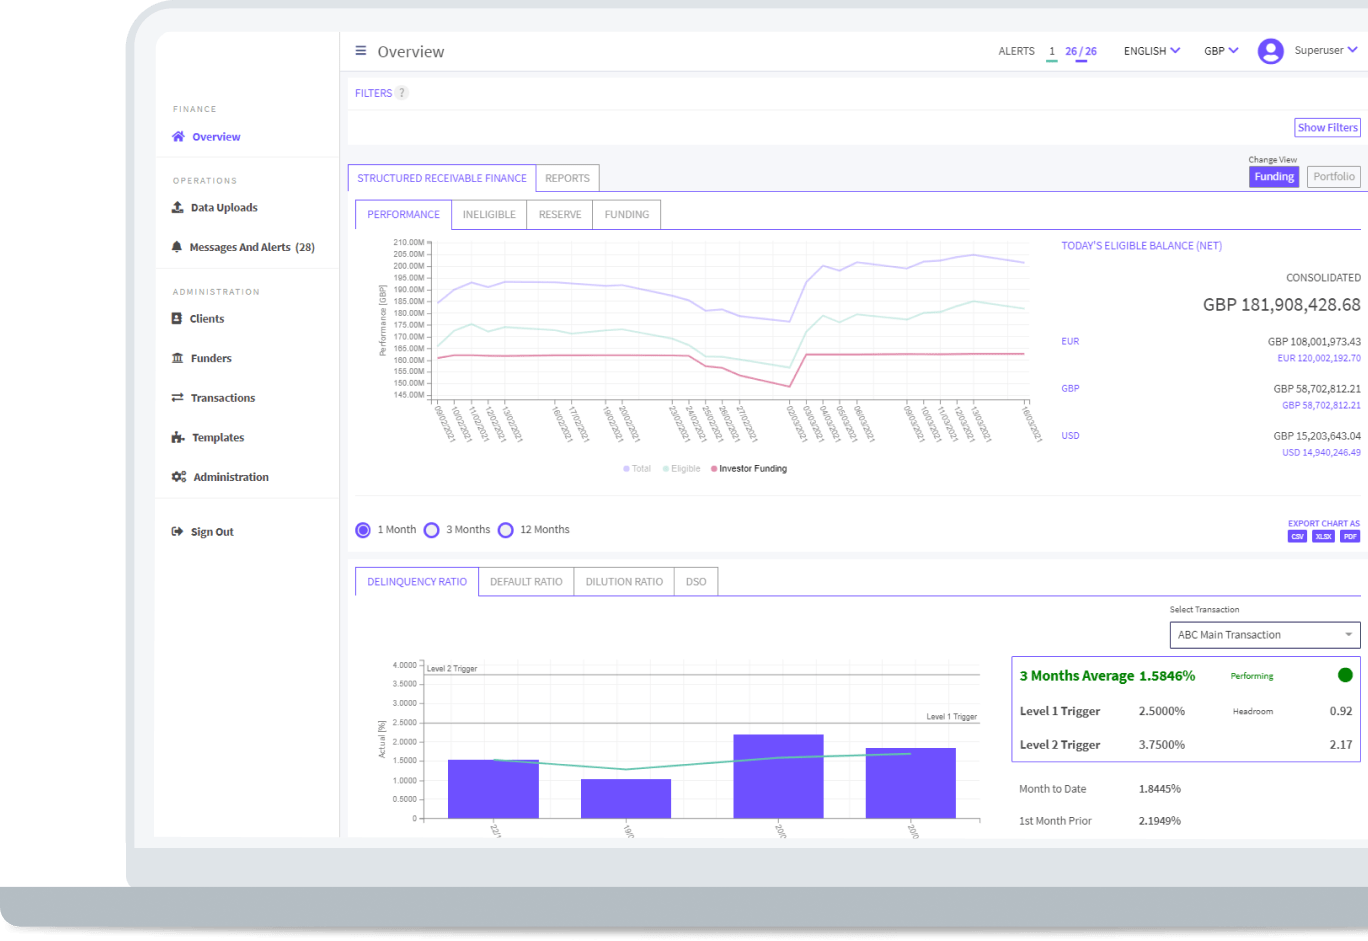
Task: Open the ENGLISH language dropdown
Action: click(1152, 51)
